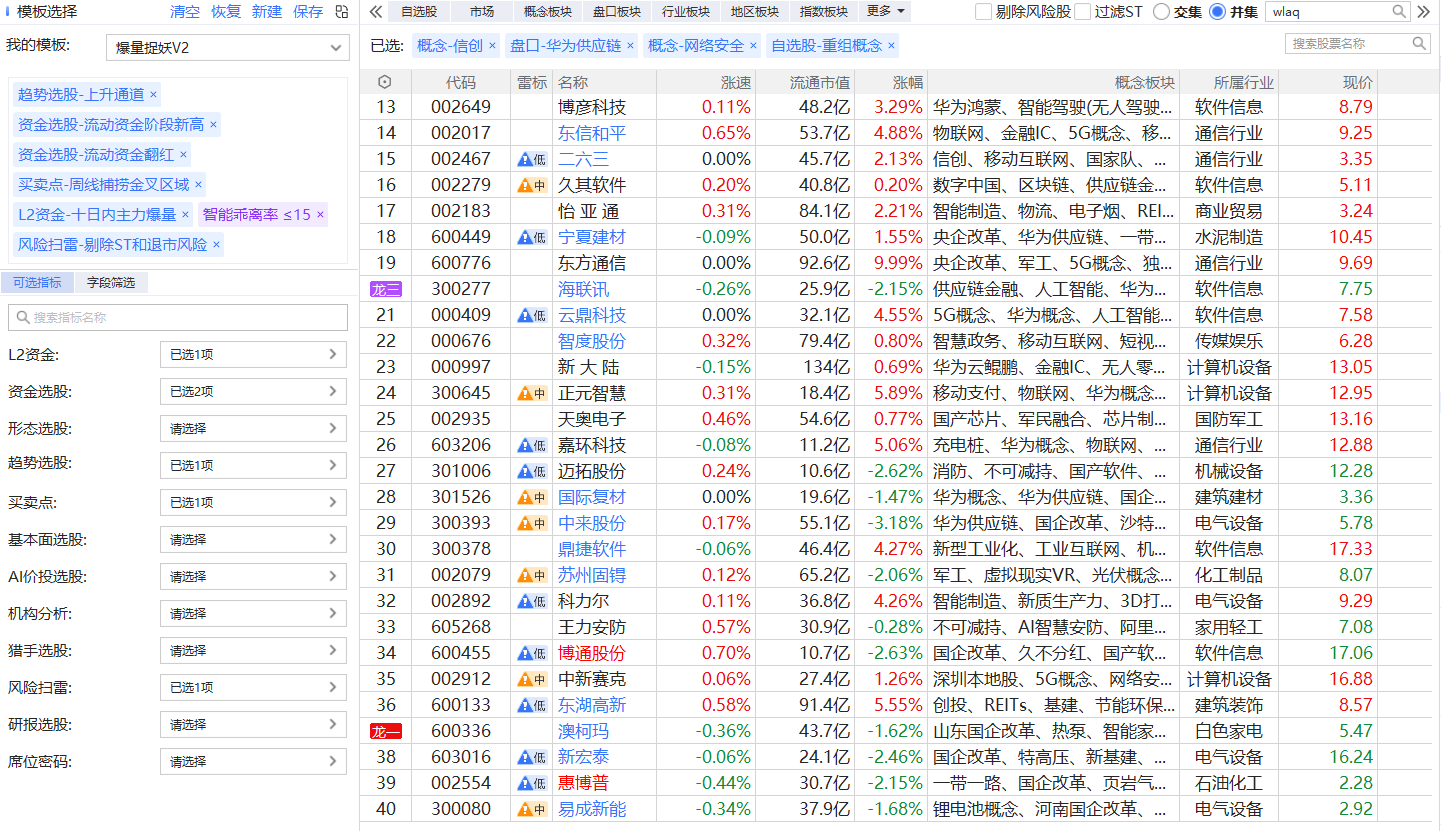
Task: Enable the 剔除风险股 checkbox
Action: 983,12
